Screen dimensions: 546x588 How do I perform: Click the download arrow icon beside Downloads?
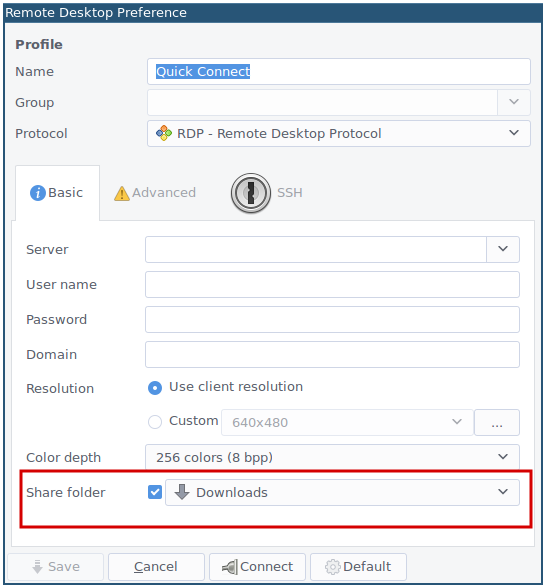(x=182, y=492)
